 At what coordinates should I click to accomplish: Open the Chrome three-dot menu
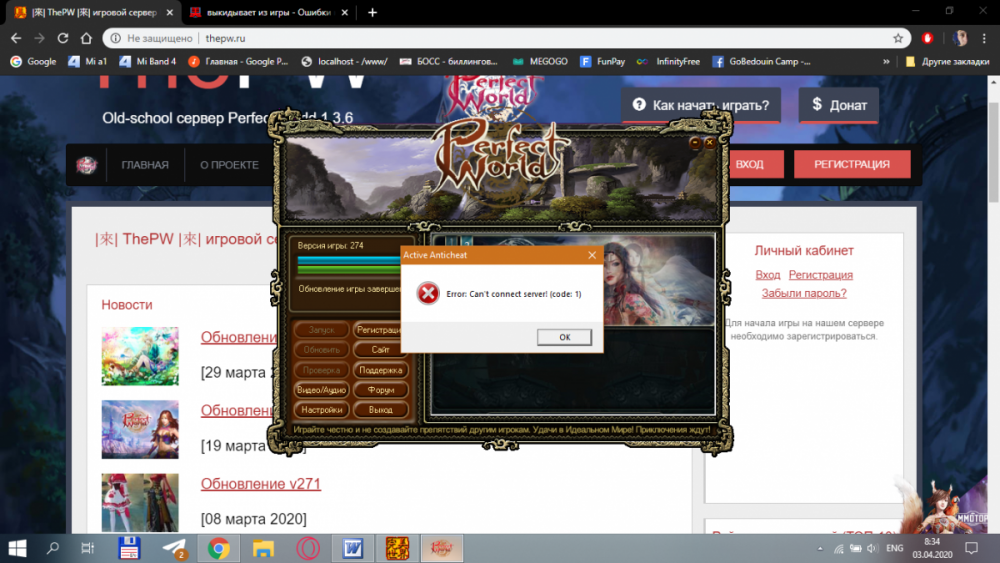tap(985, 38)
